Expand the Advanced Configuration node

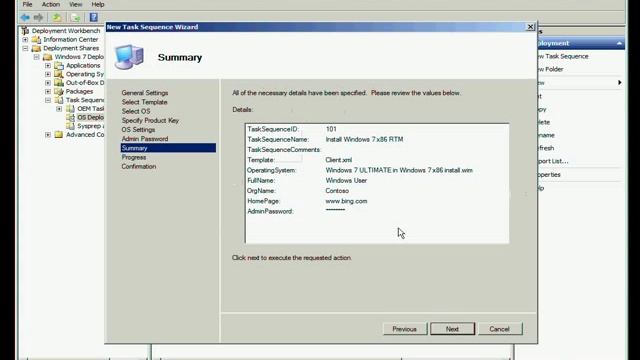(48, 135)
